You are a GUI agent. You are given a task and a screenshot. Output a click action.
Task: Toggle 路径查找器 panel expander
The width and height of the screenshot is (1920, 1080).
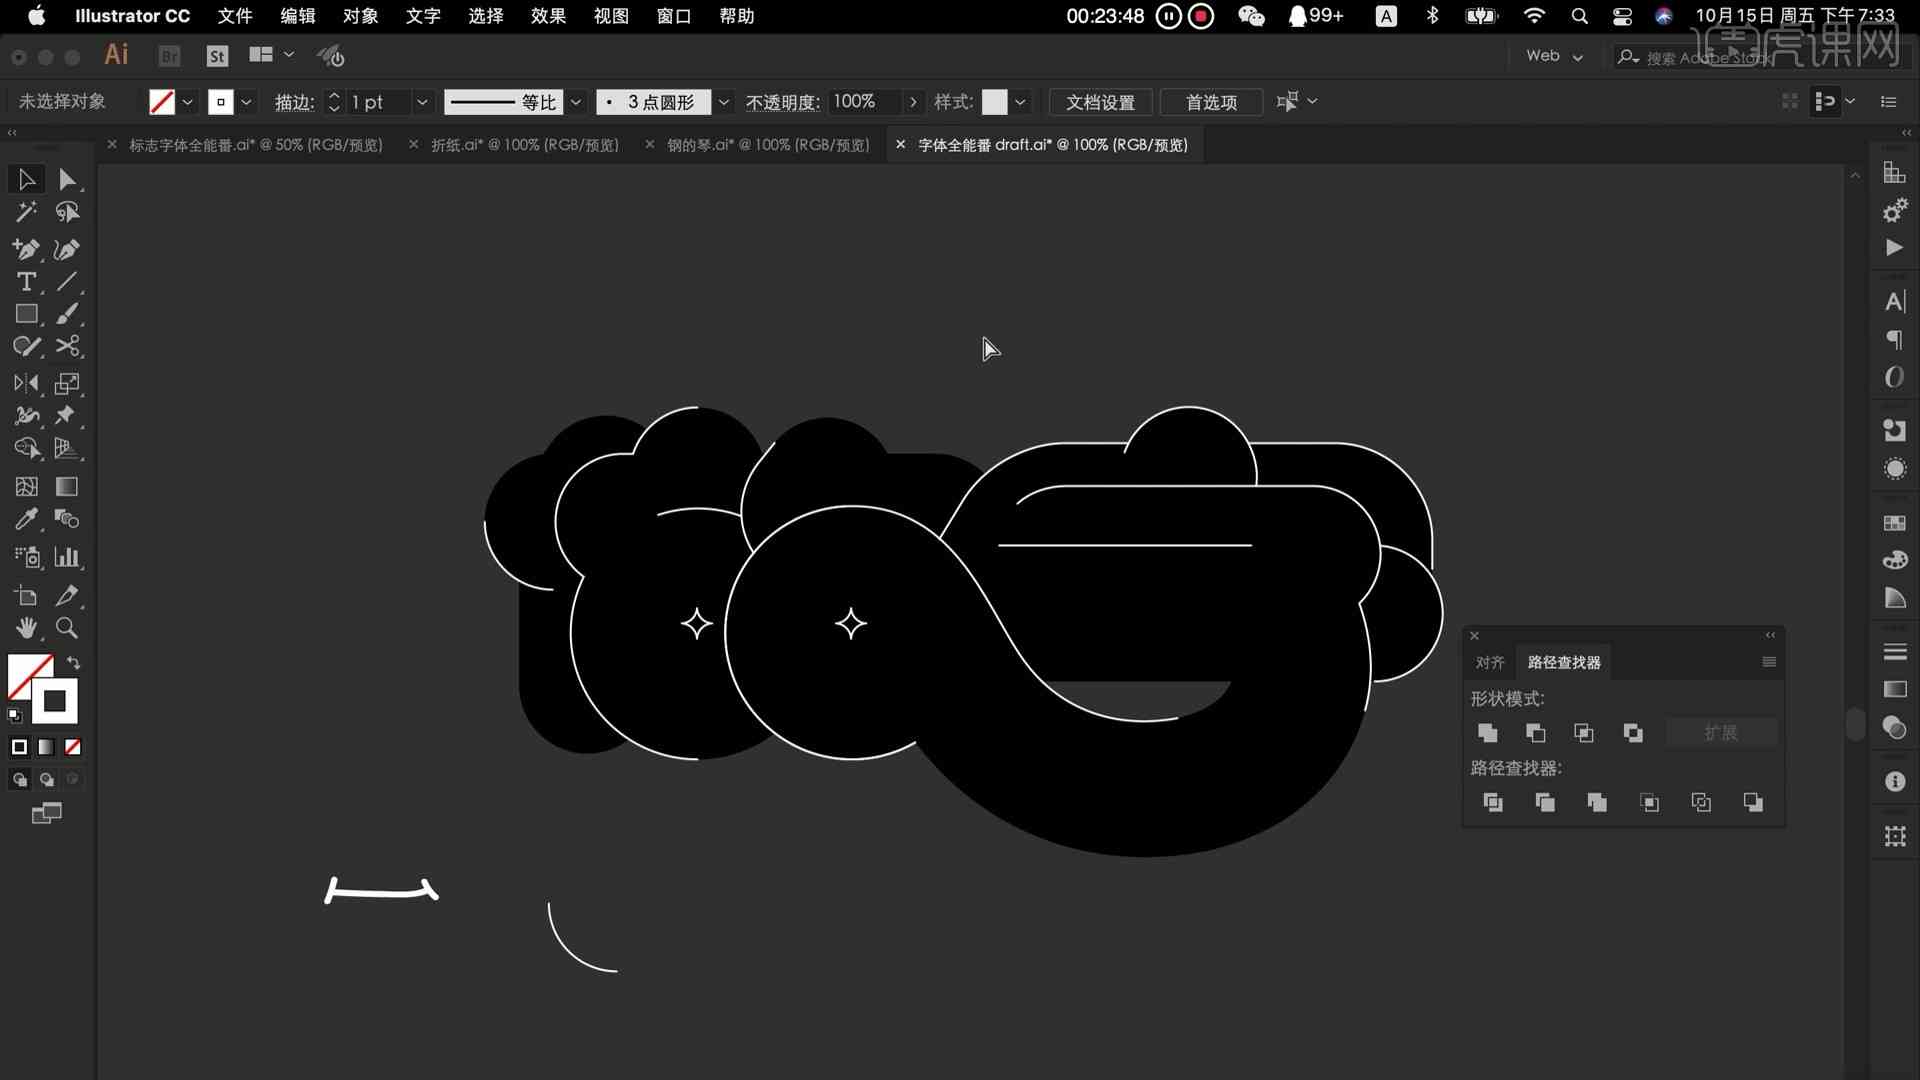click(1770, 638)
